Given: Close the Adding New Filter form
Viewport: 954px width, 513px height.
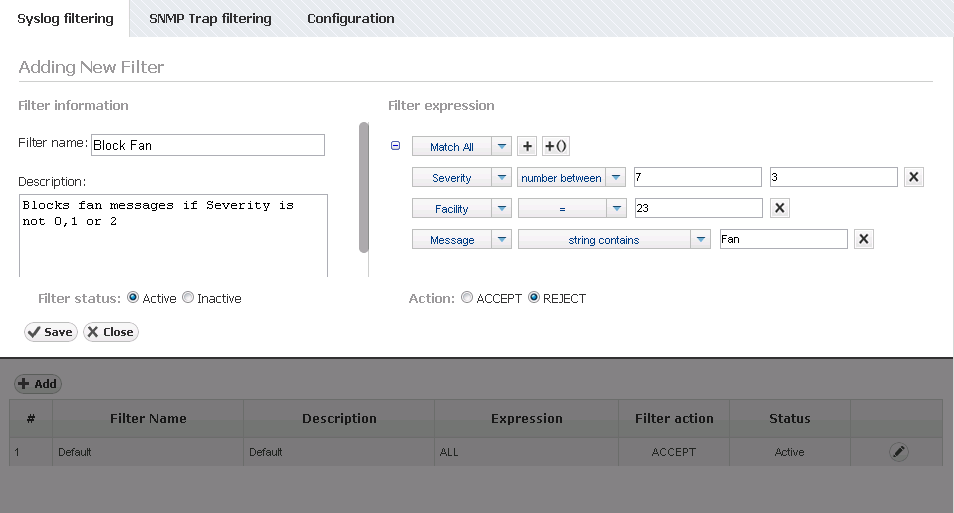Looking at the screenshot, I should tap(110, 332).
